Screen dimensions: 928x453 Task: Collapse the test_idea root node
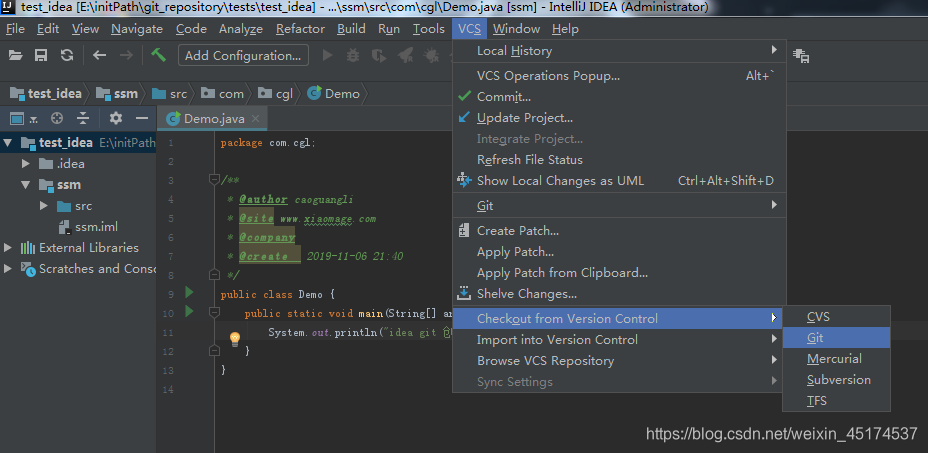pyautogui.click(x=8, y=143)
